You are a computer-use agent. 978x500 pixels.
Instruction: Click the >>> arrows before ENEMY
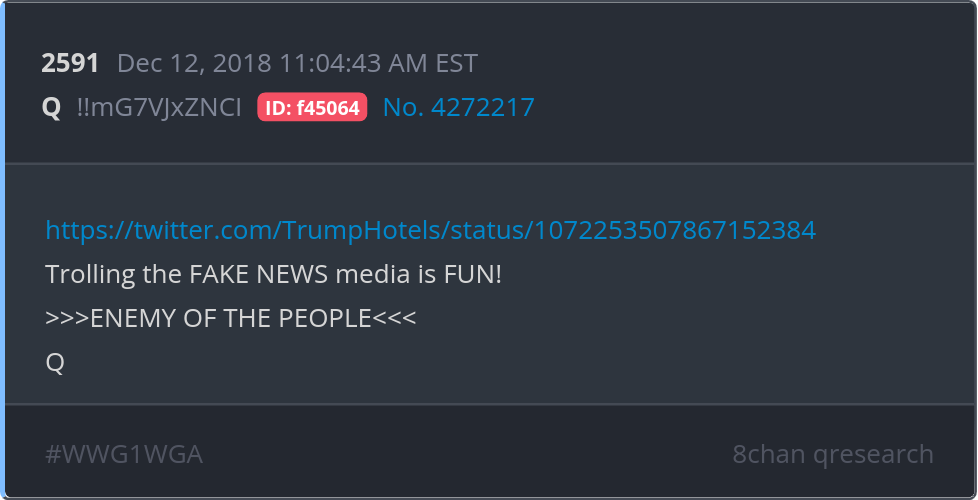click(67, 318)
